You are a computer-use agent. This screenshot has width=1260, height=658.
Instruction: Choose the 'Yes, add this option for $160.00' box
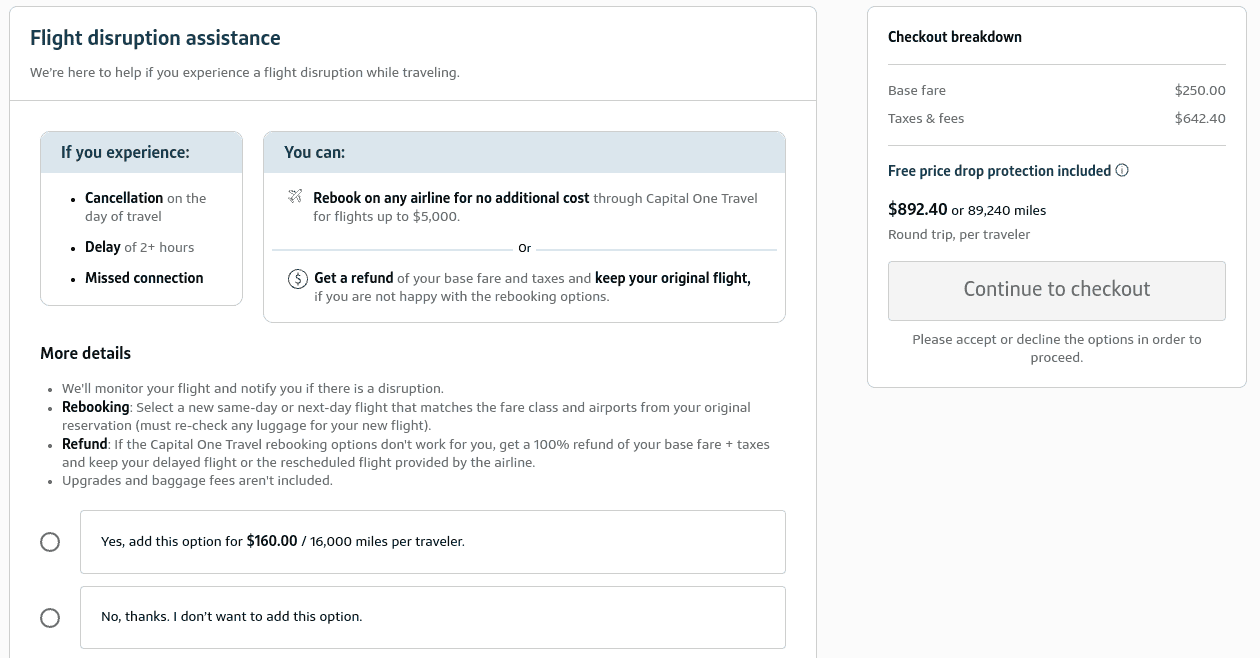pos(433,542)
